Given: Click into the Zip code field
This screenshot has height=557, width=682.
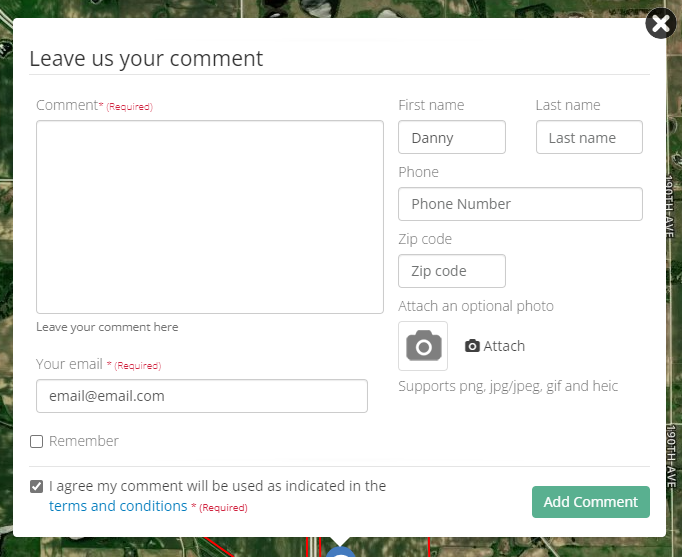Looking at the screenshot, I should click(452, 271).
